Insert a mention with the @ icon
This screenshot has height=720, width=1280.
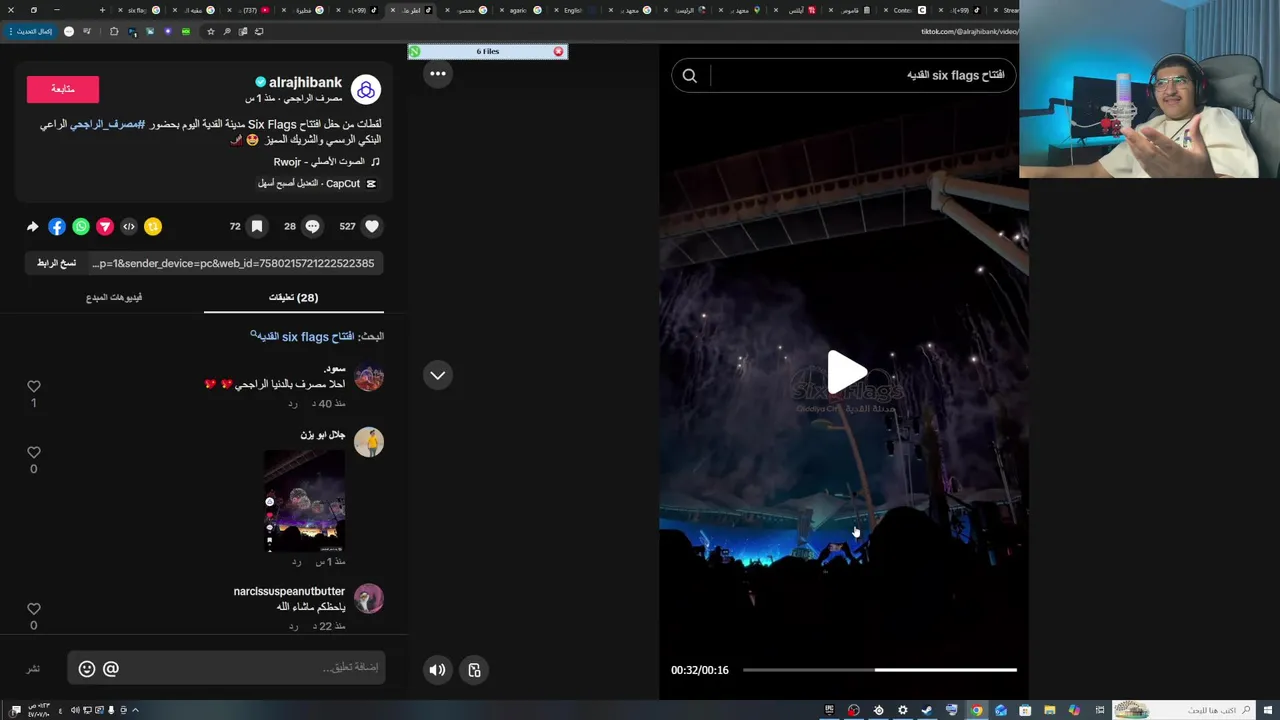coord(111,669)
